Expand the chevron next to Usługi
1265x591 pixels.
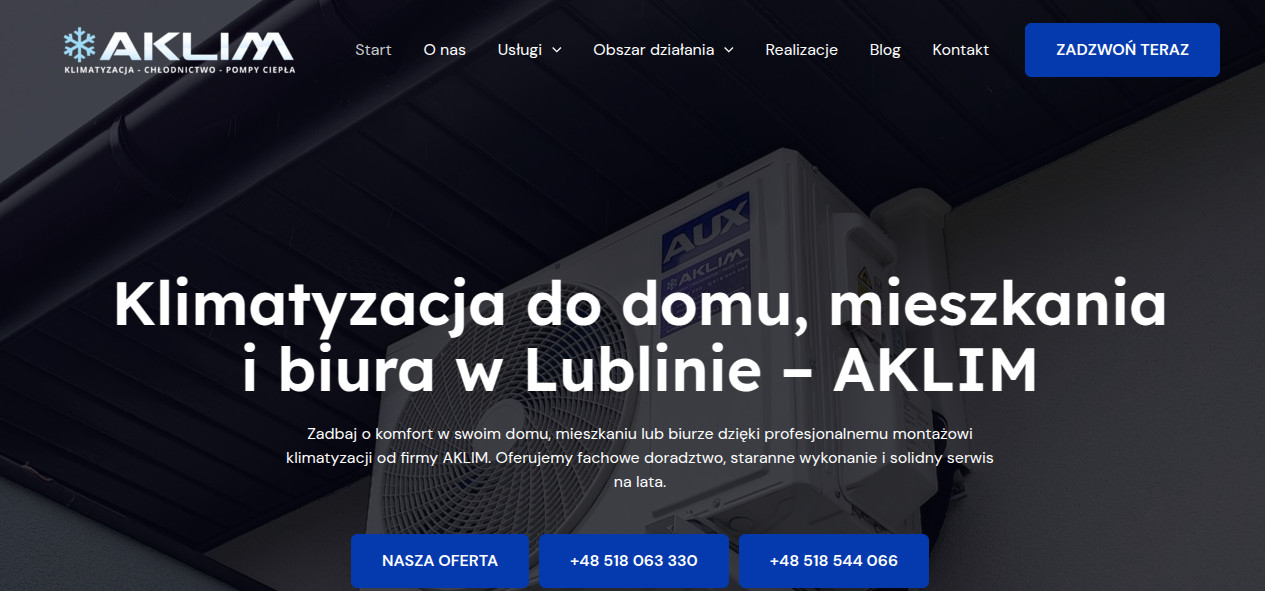coord(556,50)
